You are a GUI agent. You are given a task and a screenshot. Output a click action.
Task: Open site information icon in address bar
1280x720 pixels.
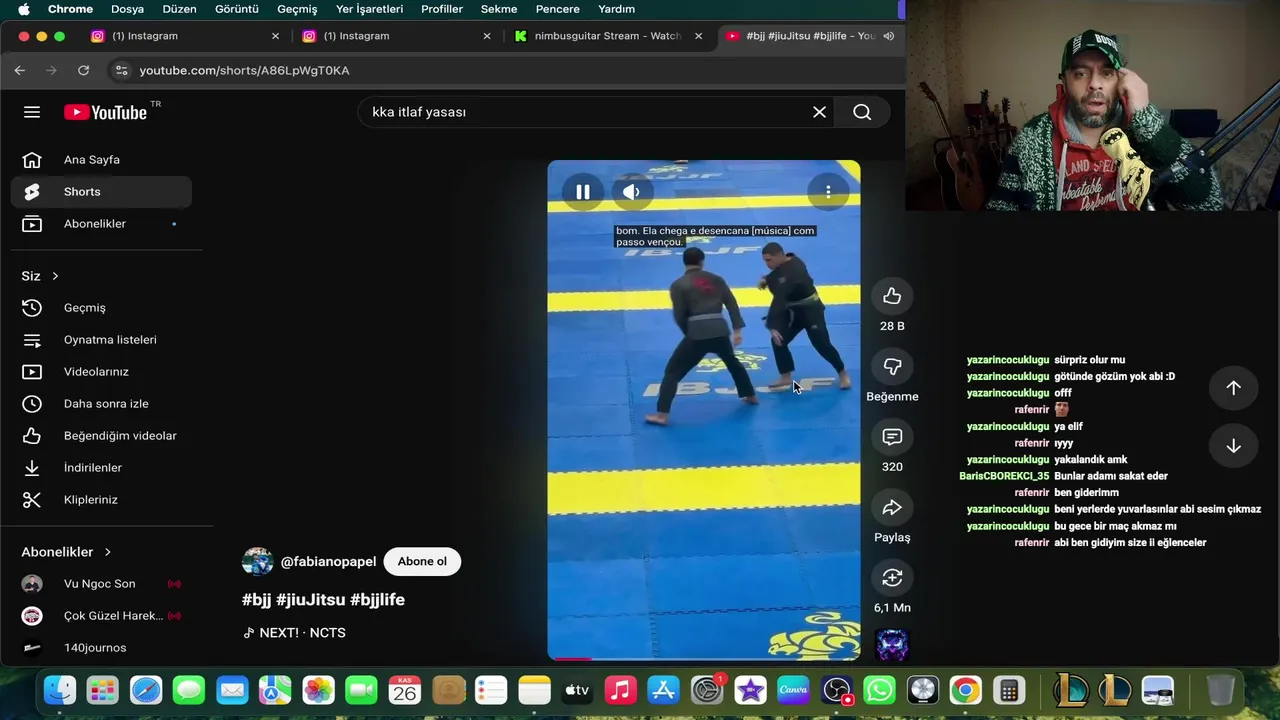(x=121, y=70)
